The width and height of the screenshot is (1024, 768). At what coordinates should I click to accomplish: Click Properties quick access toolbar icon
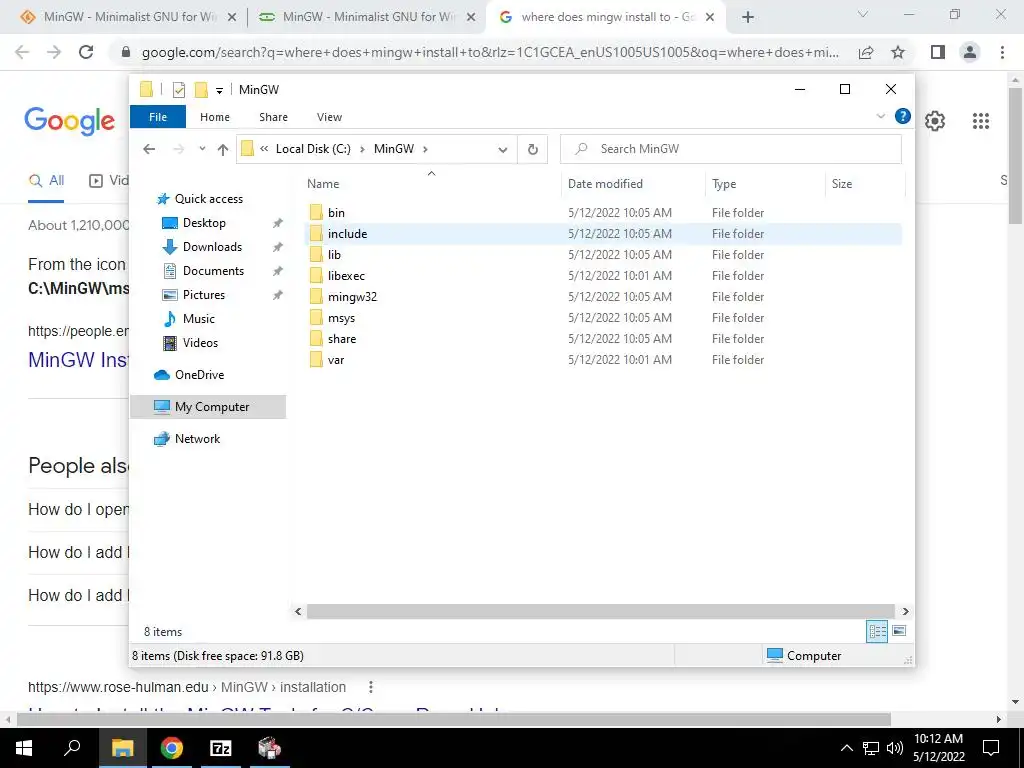tap(178, 89)
